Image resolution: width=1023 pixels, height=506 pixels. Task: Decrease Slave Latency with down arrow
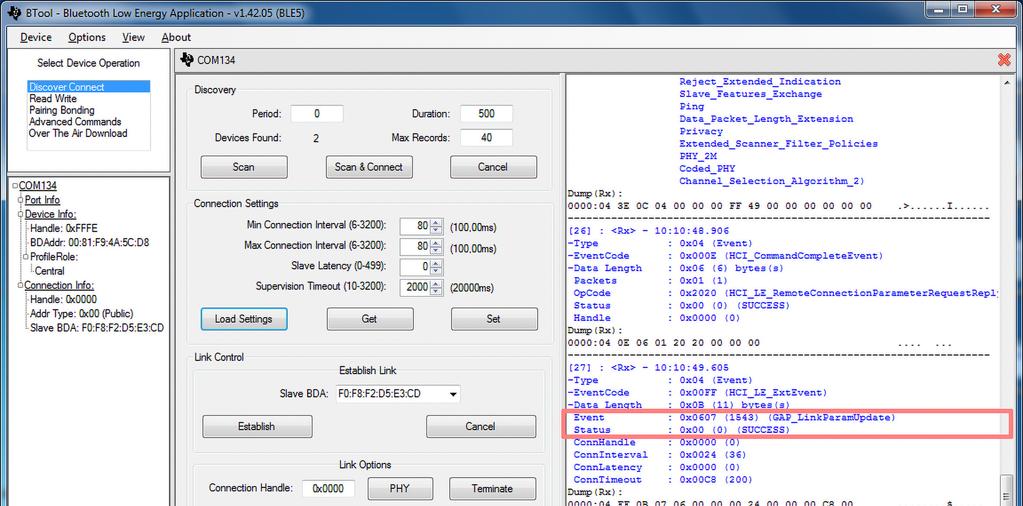436,271
